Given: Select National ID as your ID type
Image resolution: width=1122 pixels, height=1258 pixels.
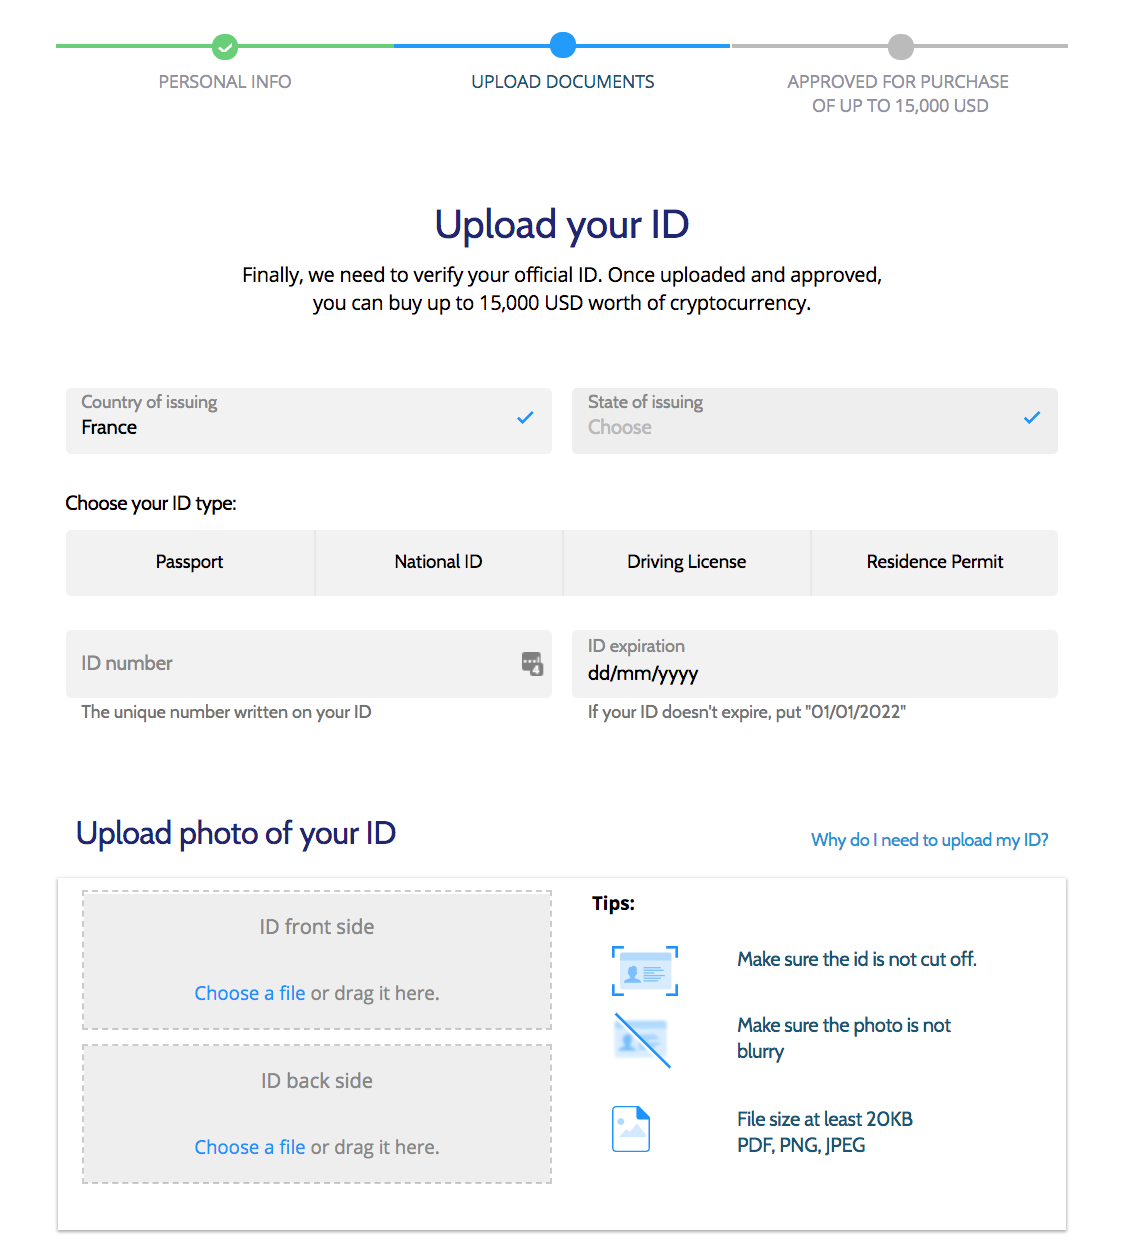Looking at the screenshot, I should 438,562.
